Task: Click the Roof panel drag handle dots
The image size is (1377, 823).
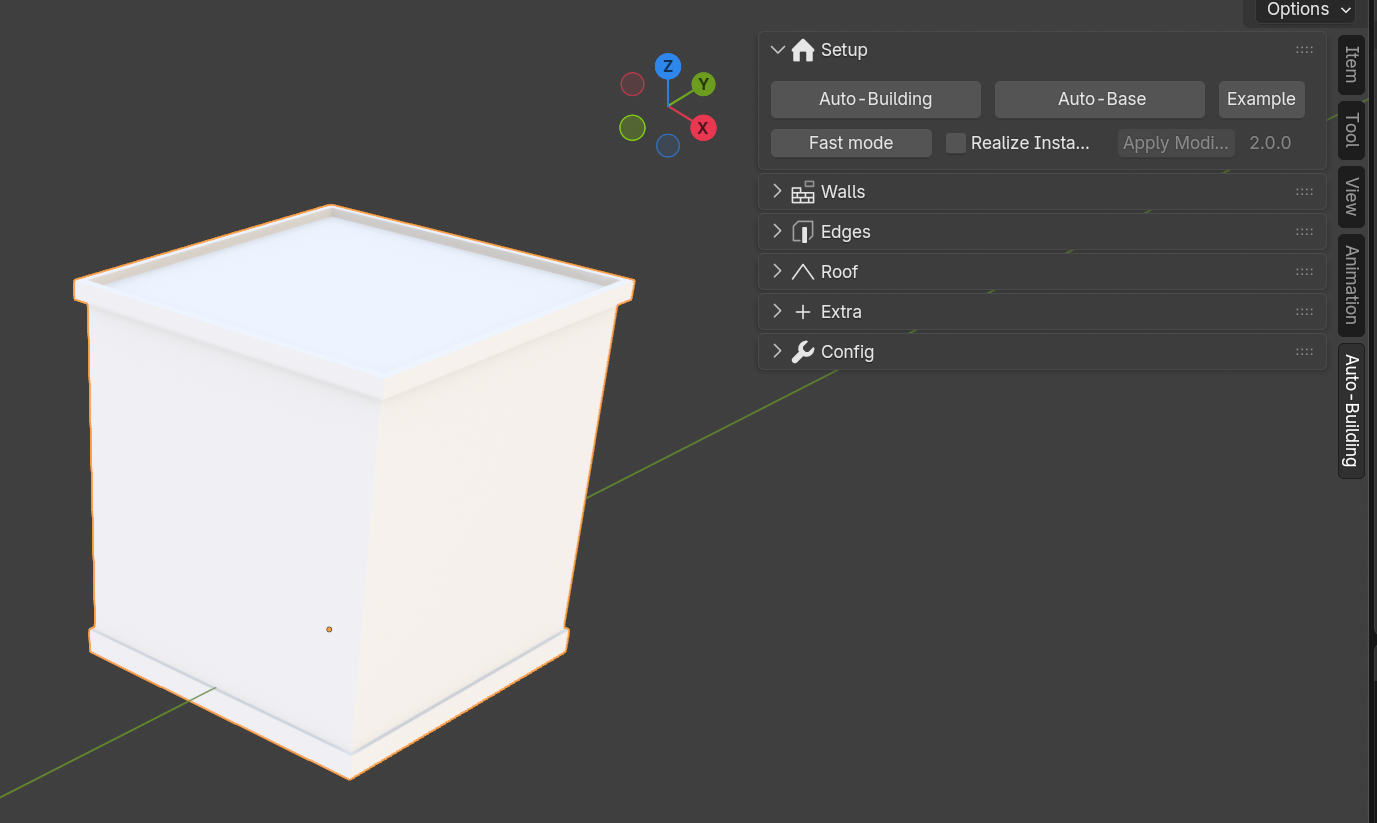Action: [1304, 272]
